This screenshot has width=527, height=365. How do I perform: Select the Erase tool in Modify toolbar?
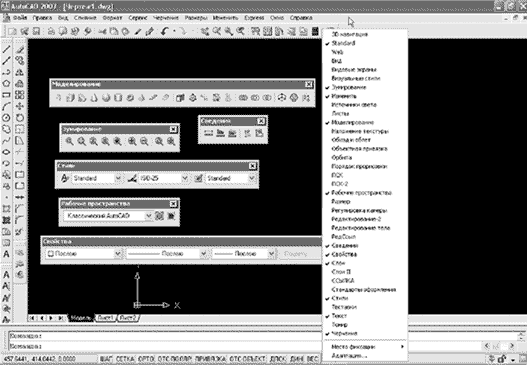(20, 49)
